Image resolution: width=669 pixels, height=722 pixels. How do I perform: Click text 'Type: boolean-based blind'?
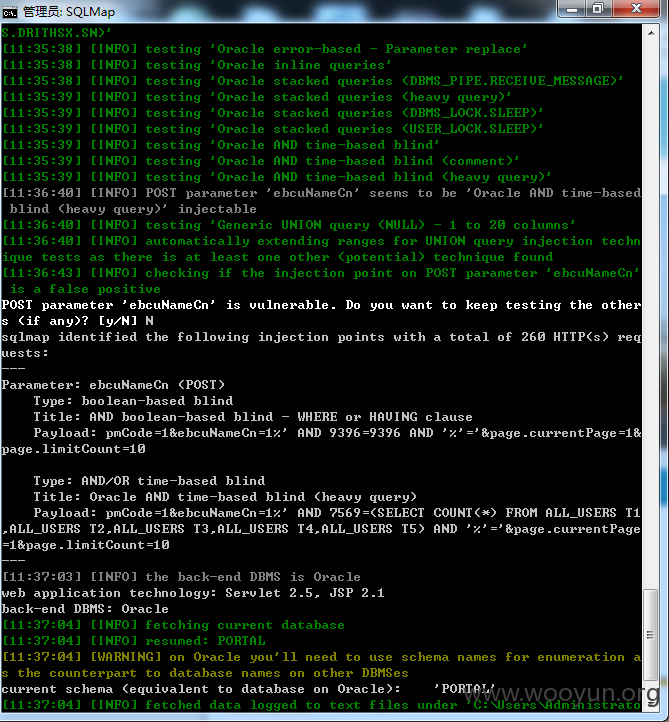point(133,401)
